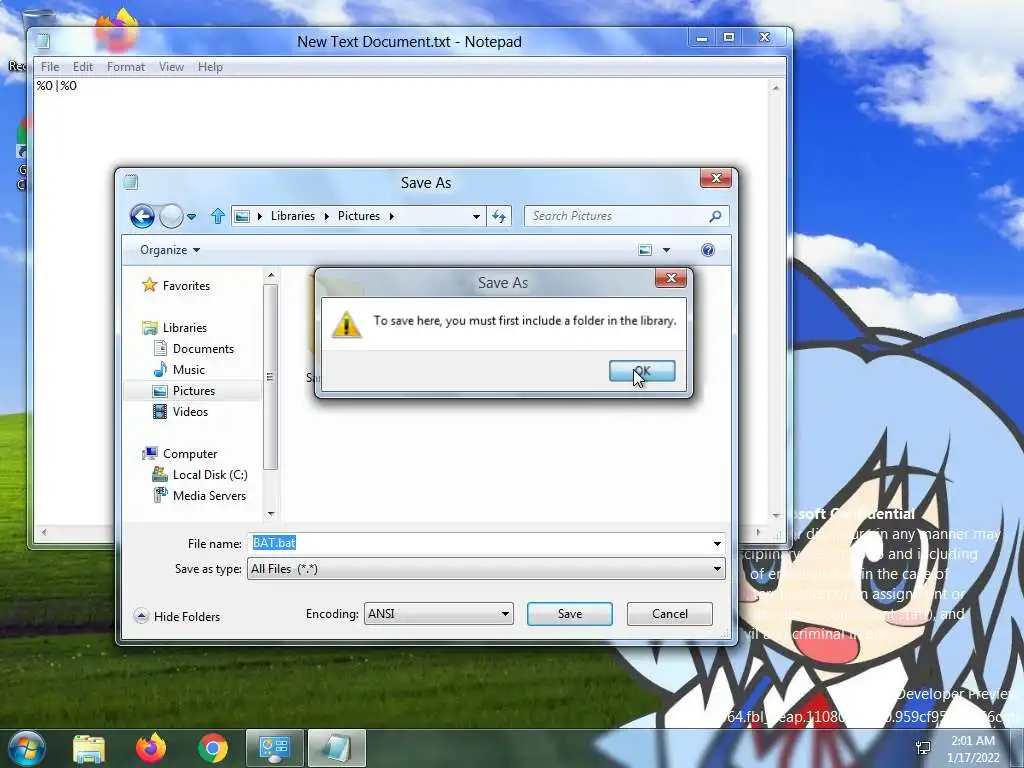Select Favorites in the navigation pane

click(x=176, y=285)
